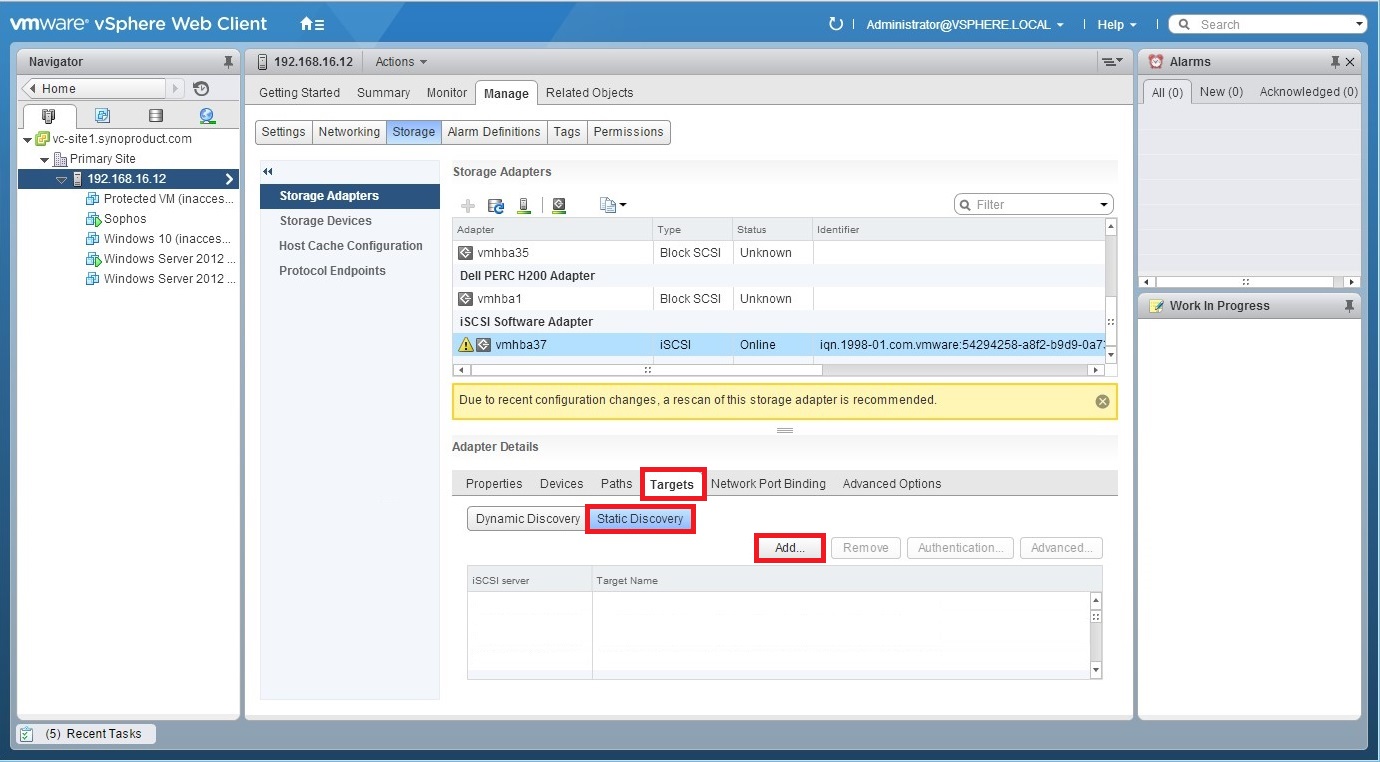
Task: Switch to the Targets tab
Action: click(x=672, y=483)
